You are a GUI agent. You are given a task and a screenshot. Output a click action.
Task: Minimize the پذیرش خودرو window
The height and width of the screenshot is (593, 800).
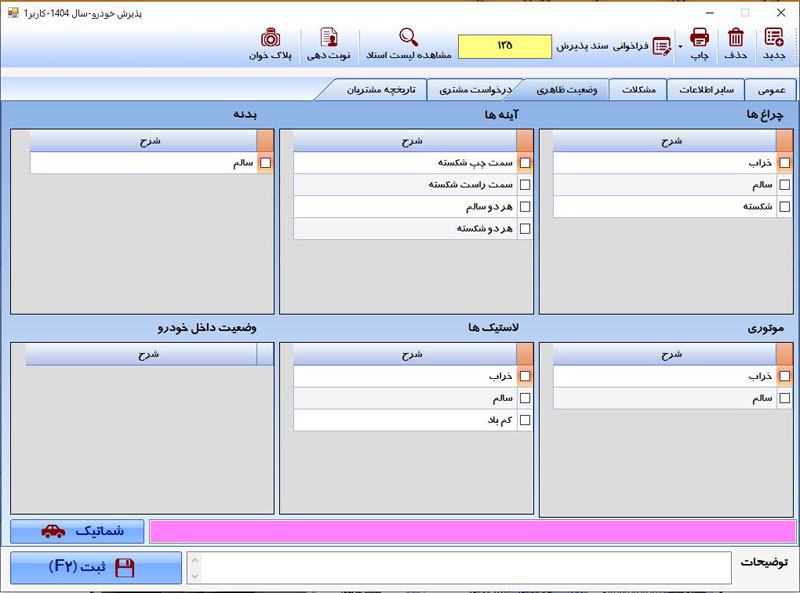(710, 13)
